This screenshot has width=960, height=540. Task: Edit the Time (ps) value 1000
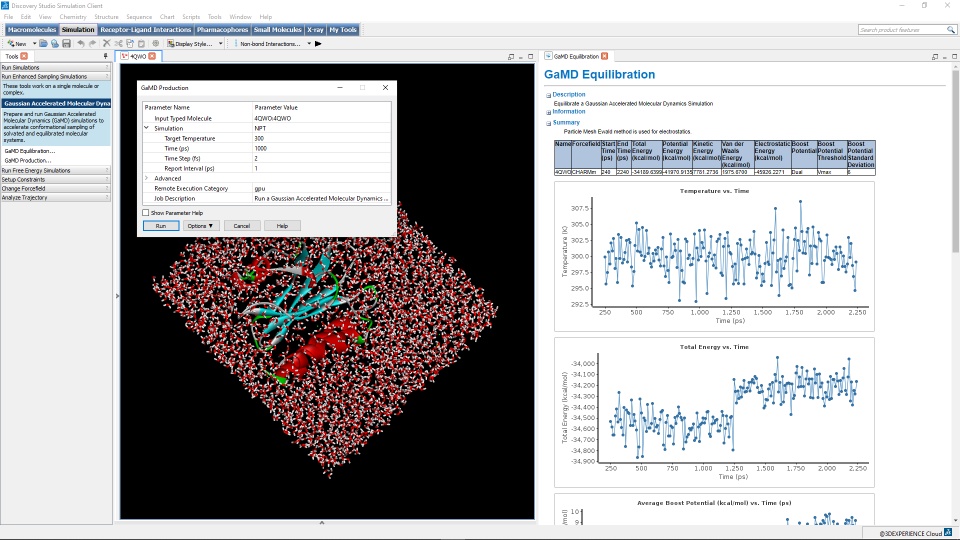pyautogui.click(x=321, y=148)
